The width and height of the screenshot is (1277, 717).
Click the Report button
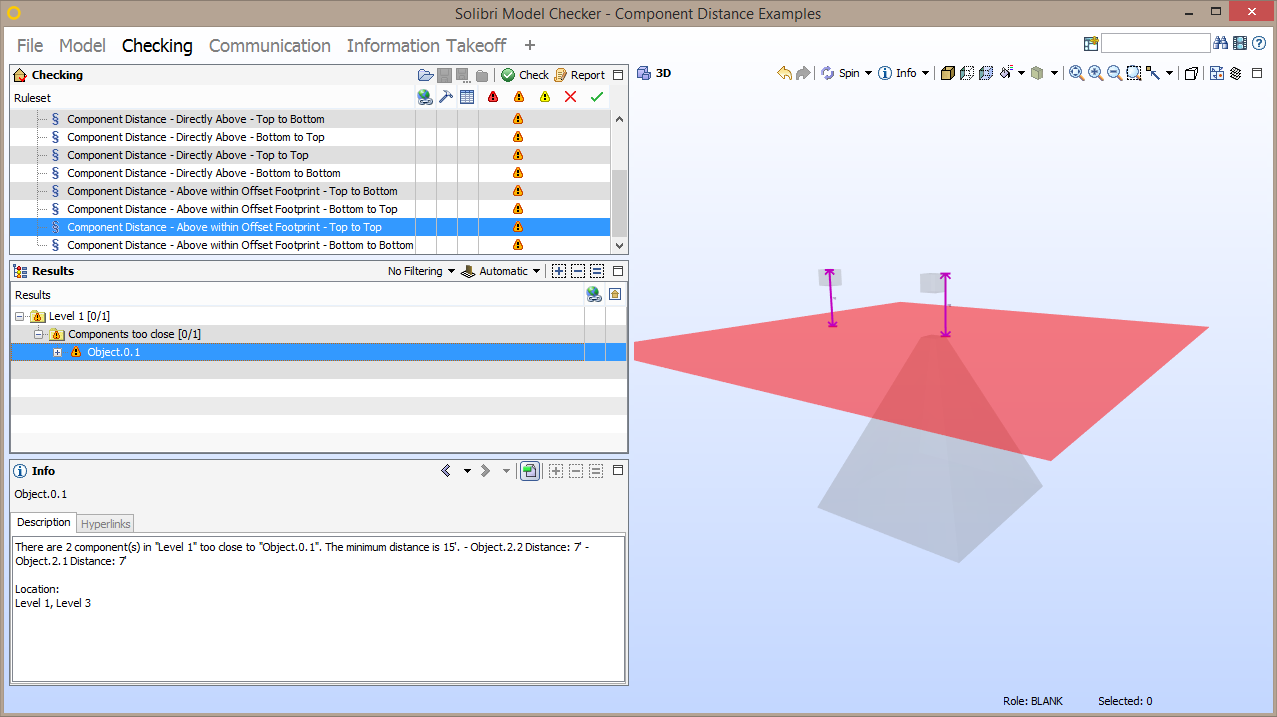pyautogui.click(x=579, y=75)
